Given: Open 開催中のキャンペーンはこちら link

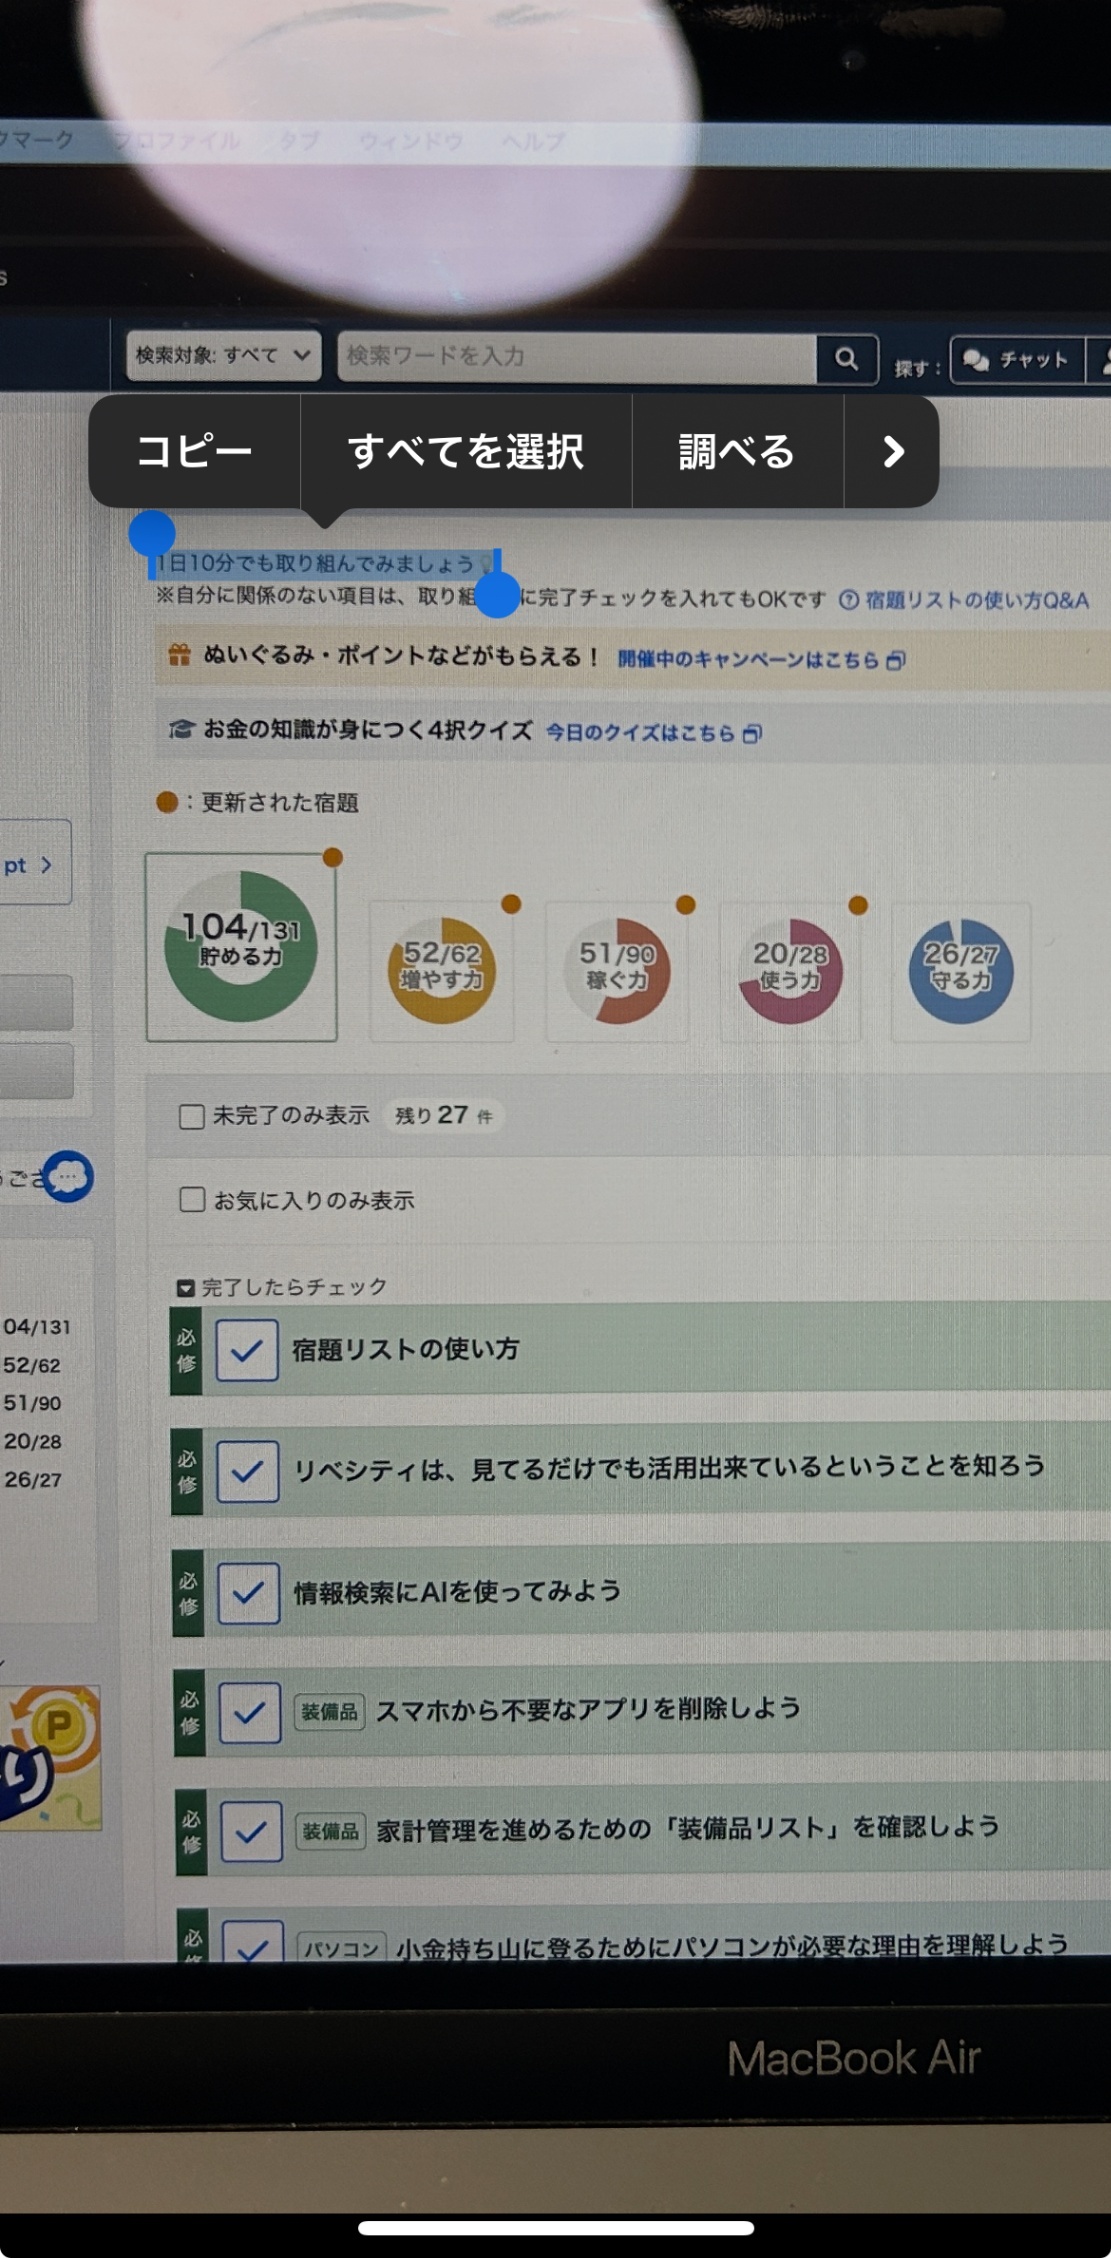Looking at the screenshot, I should tap(761, 659).
